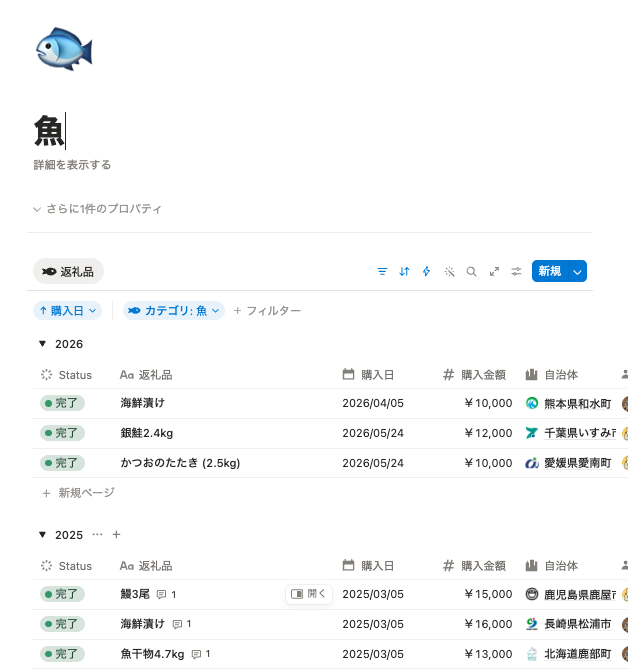Click the ¥16,000 amount cell
This screenshot has width=628, height=671.
click(x=488, y=624)
